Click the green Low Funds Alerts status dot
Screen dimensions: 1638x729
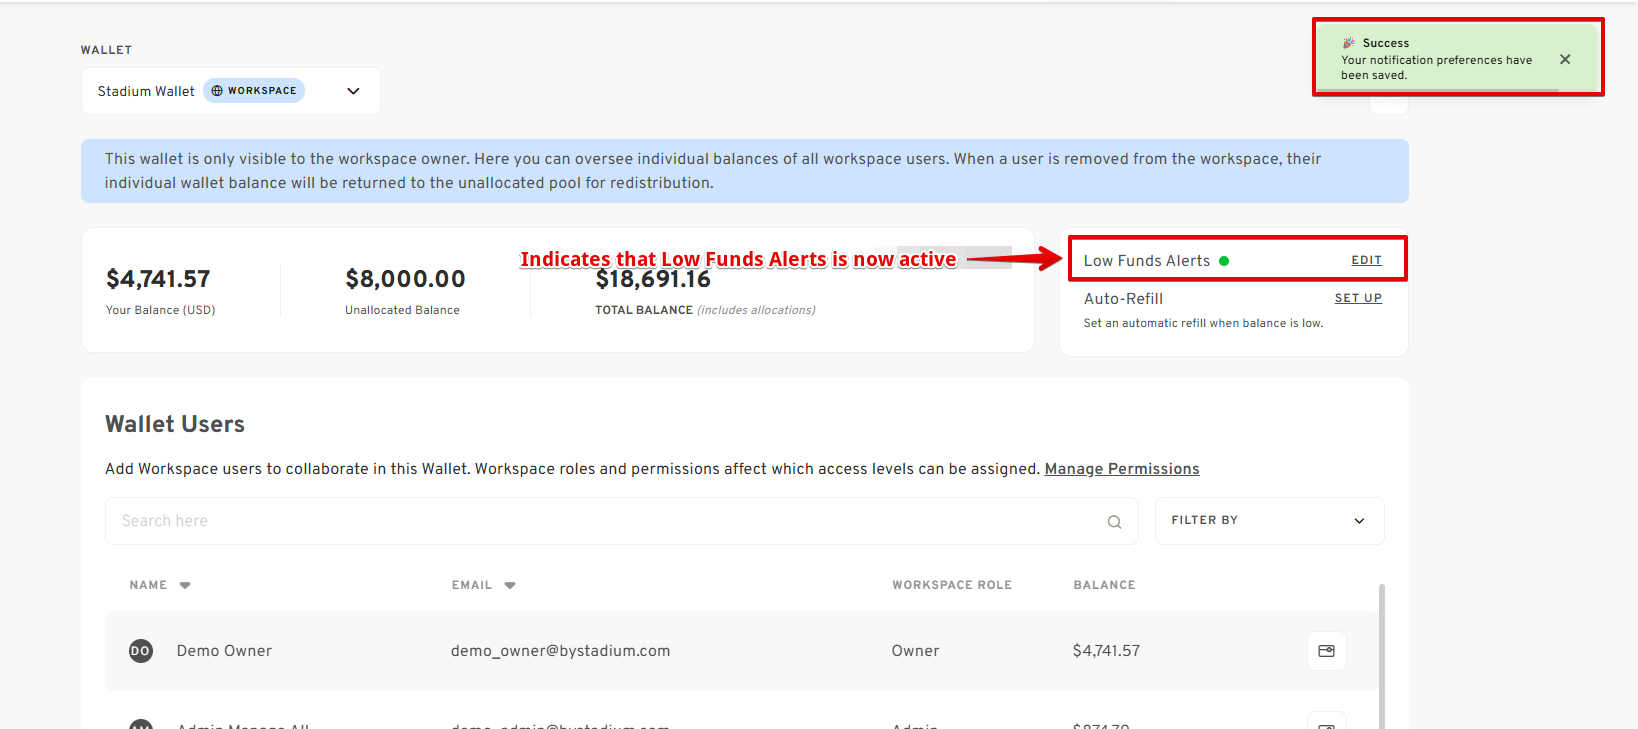click(1224, 261)
